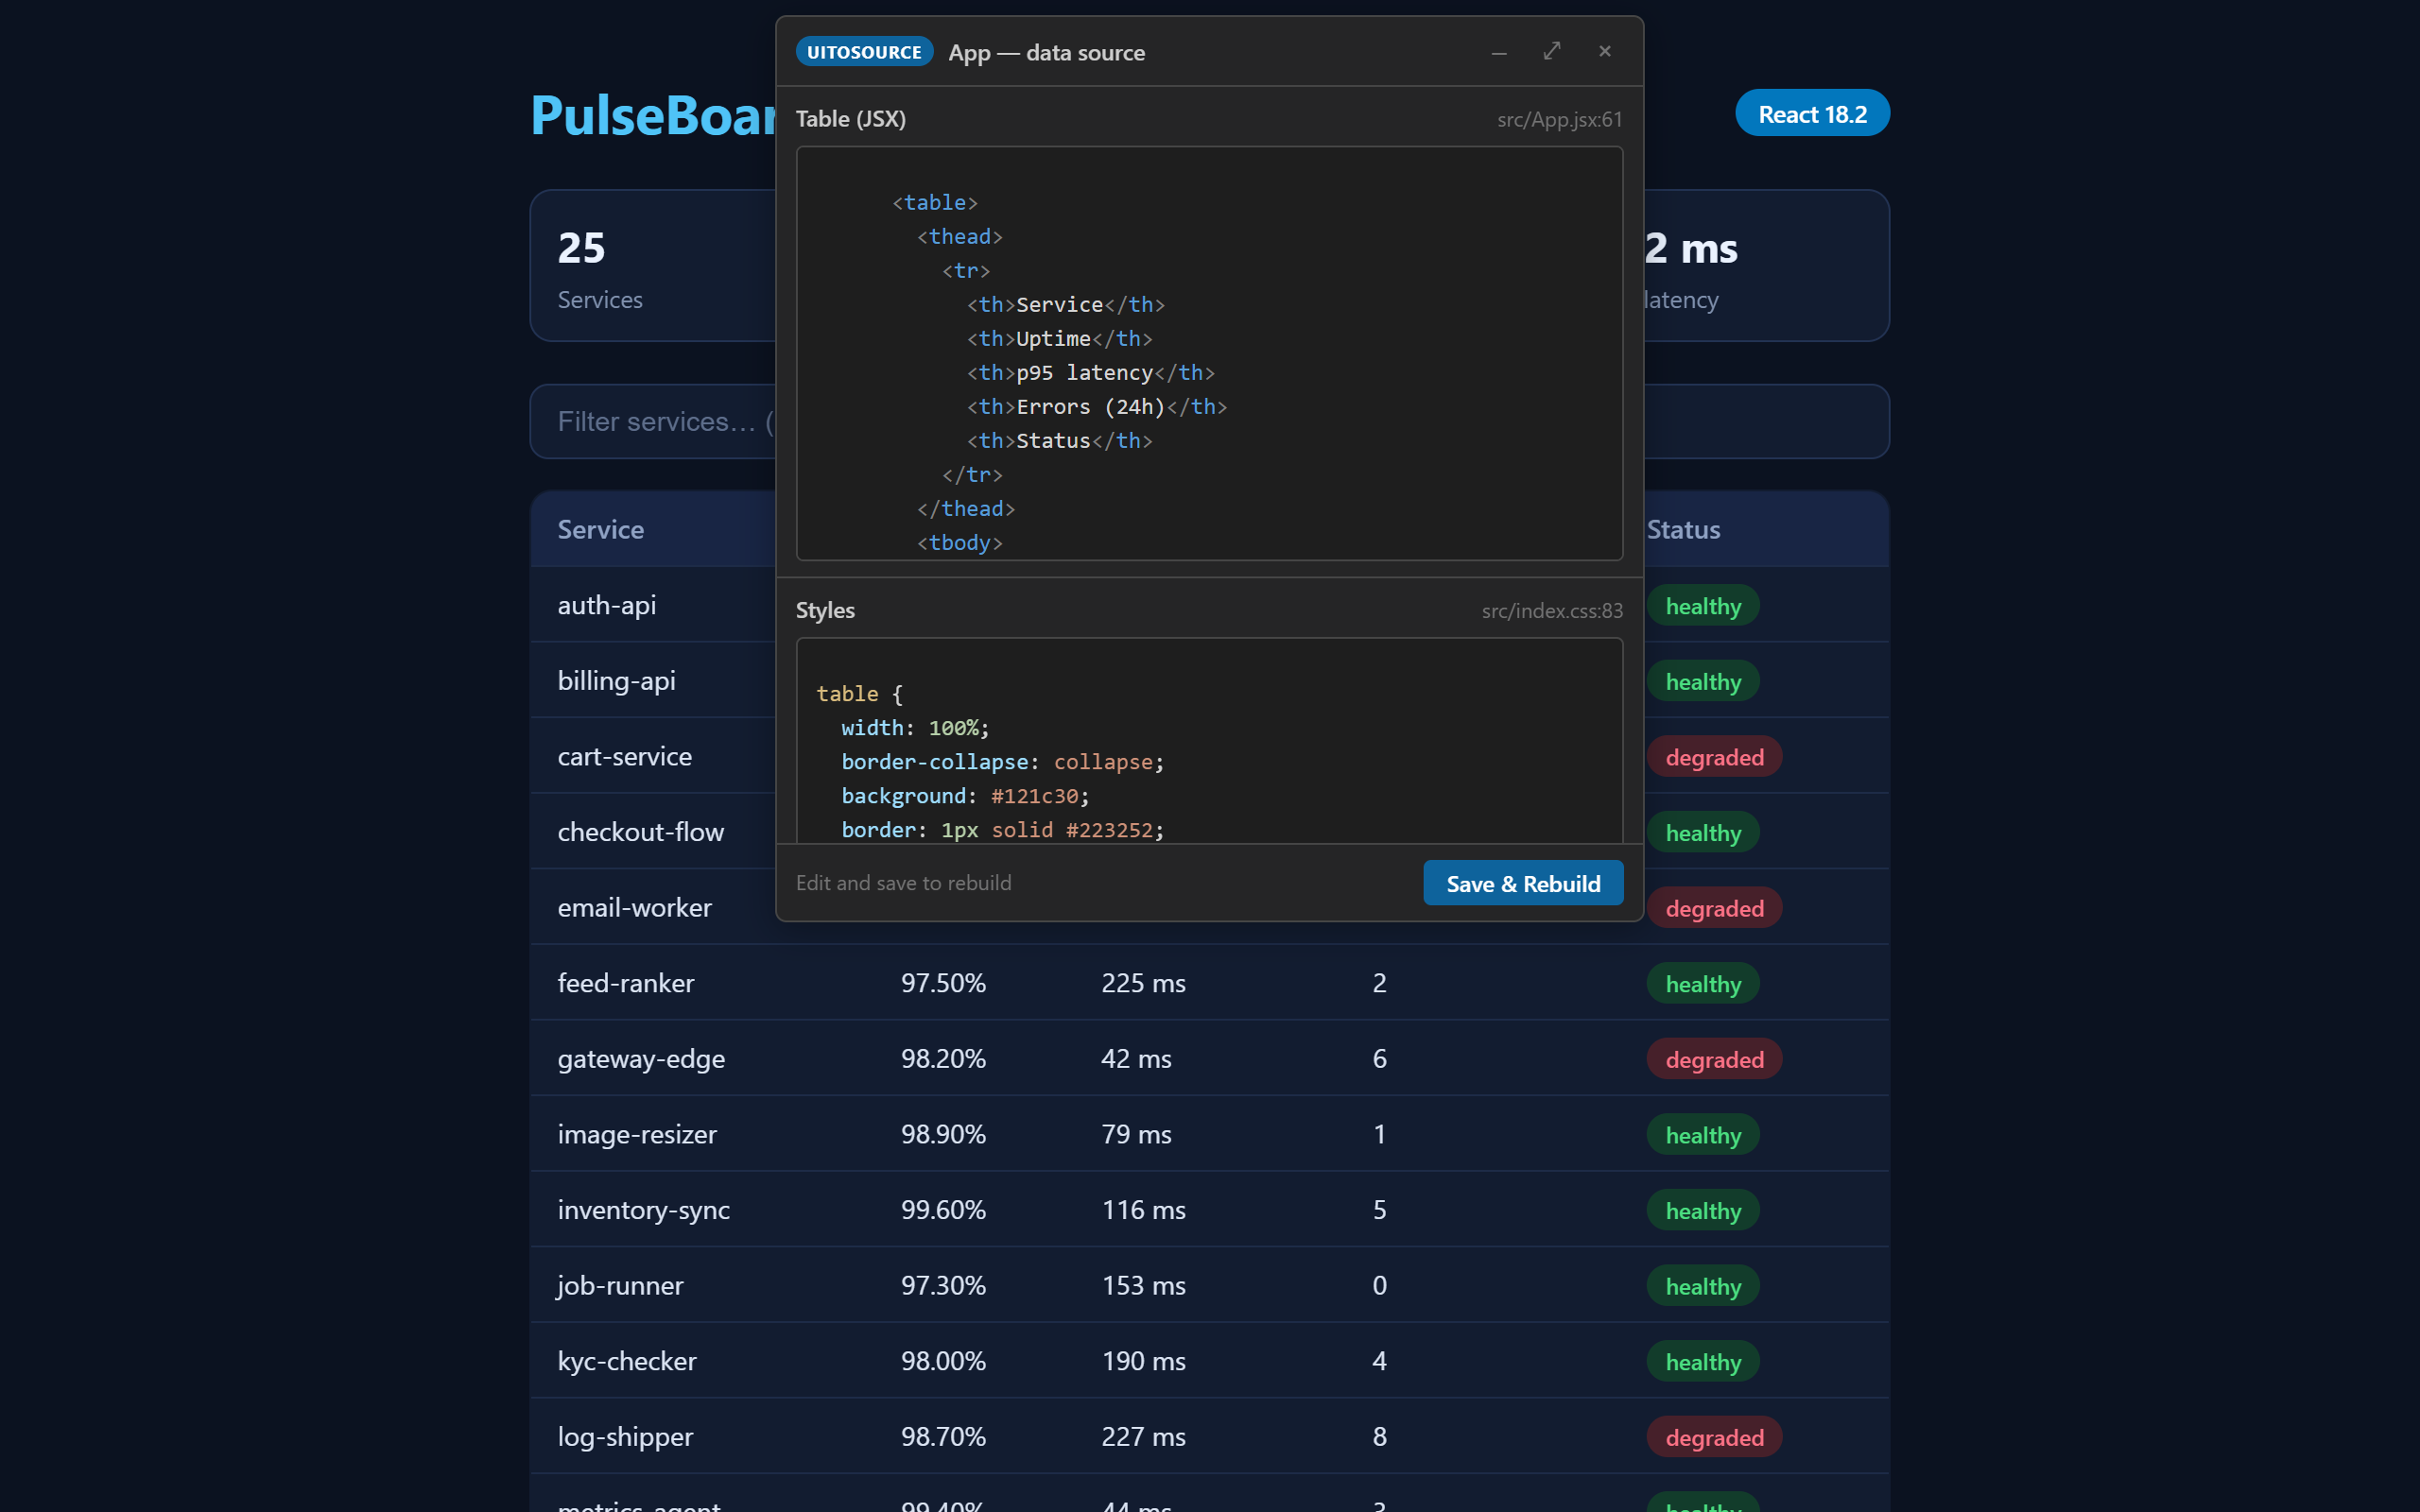This screenshot has height=1512, width=2420.
Task: Click the degraded badge for log-shipper
Action: point(1714,1437)
